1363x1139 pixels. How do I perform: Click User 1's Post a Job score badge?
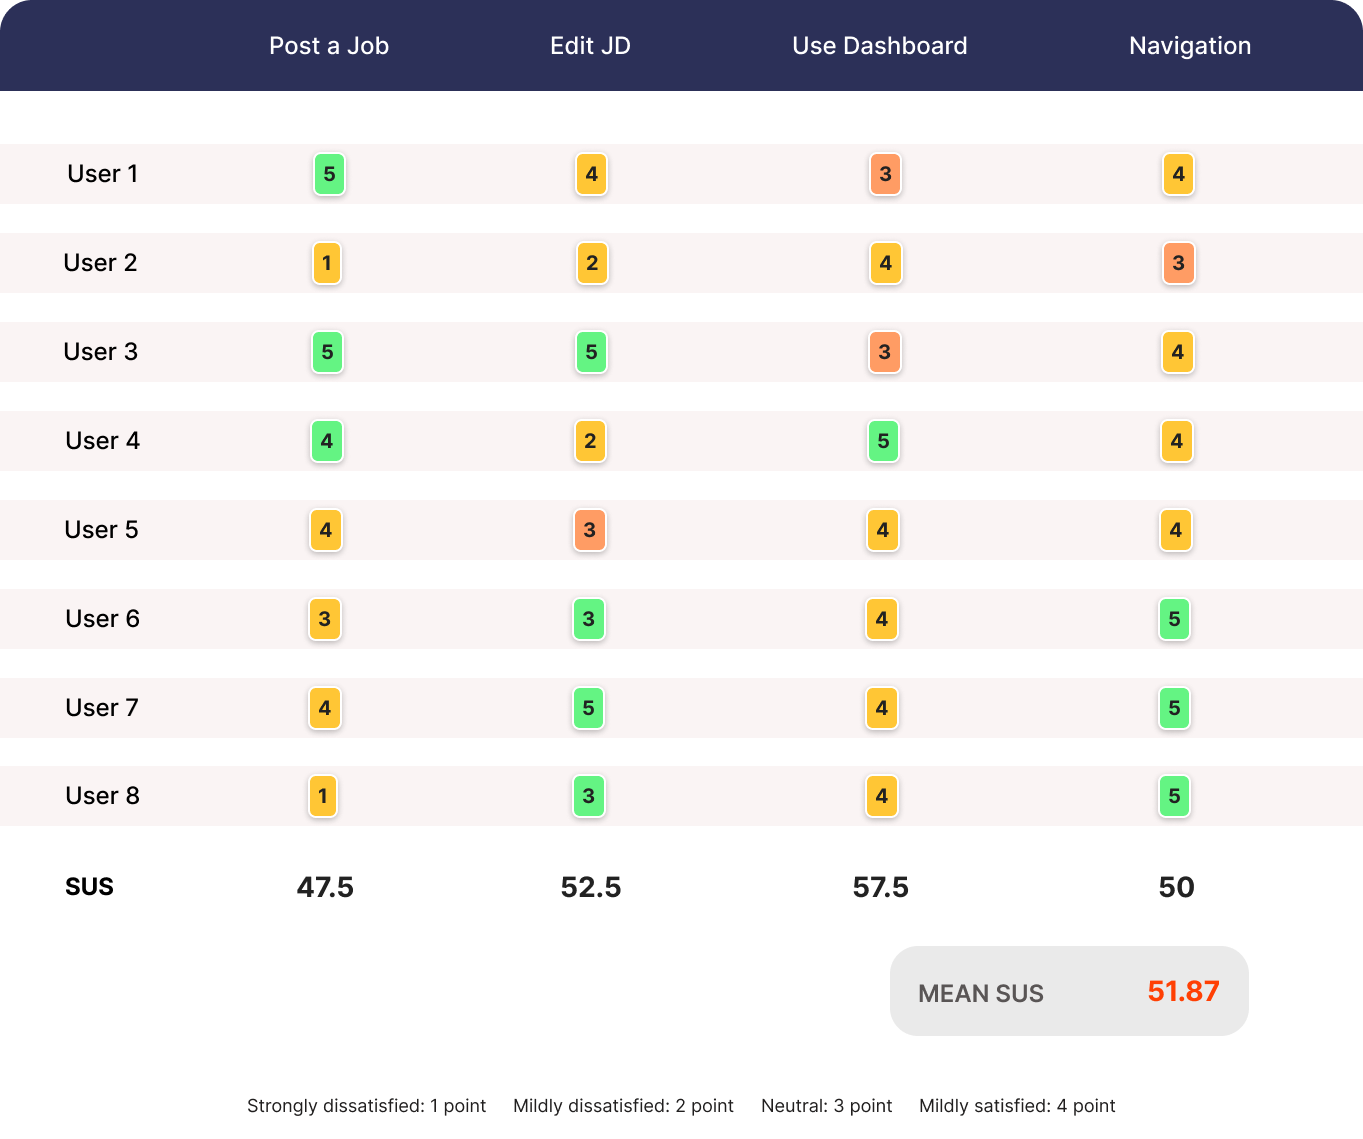click(329, 174)
